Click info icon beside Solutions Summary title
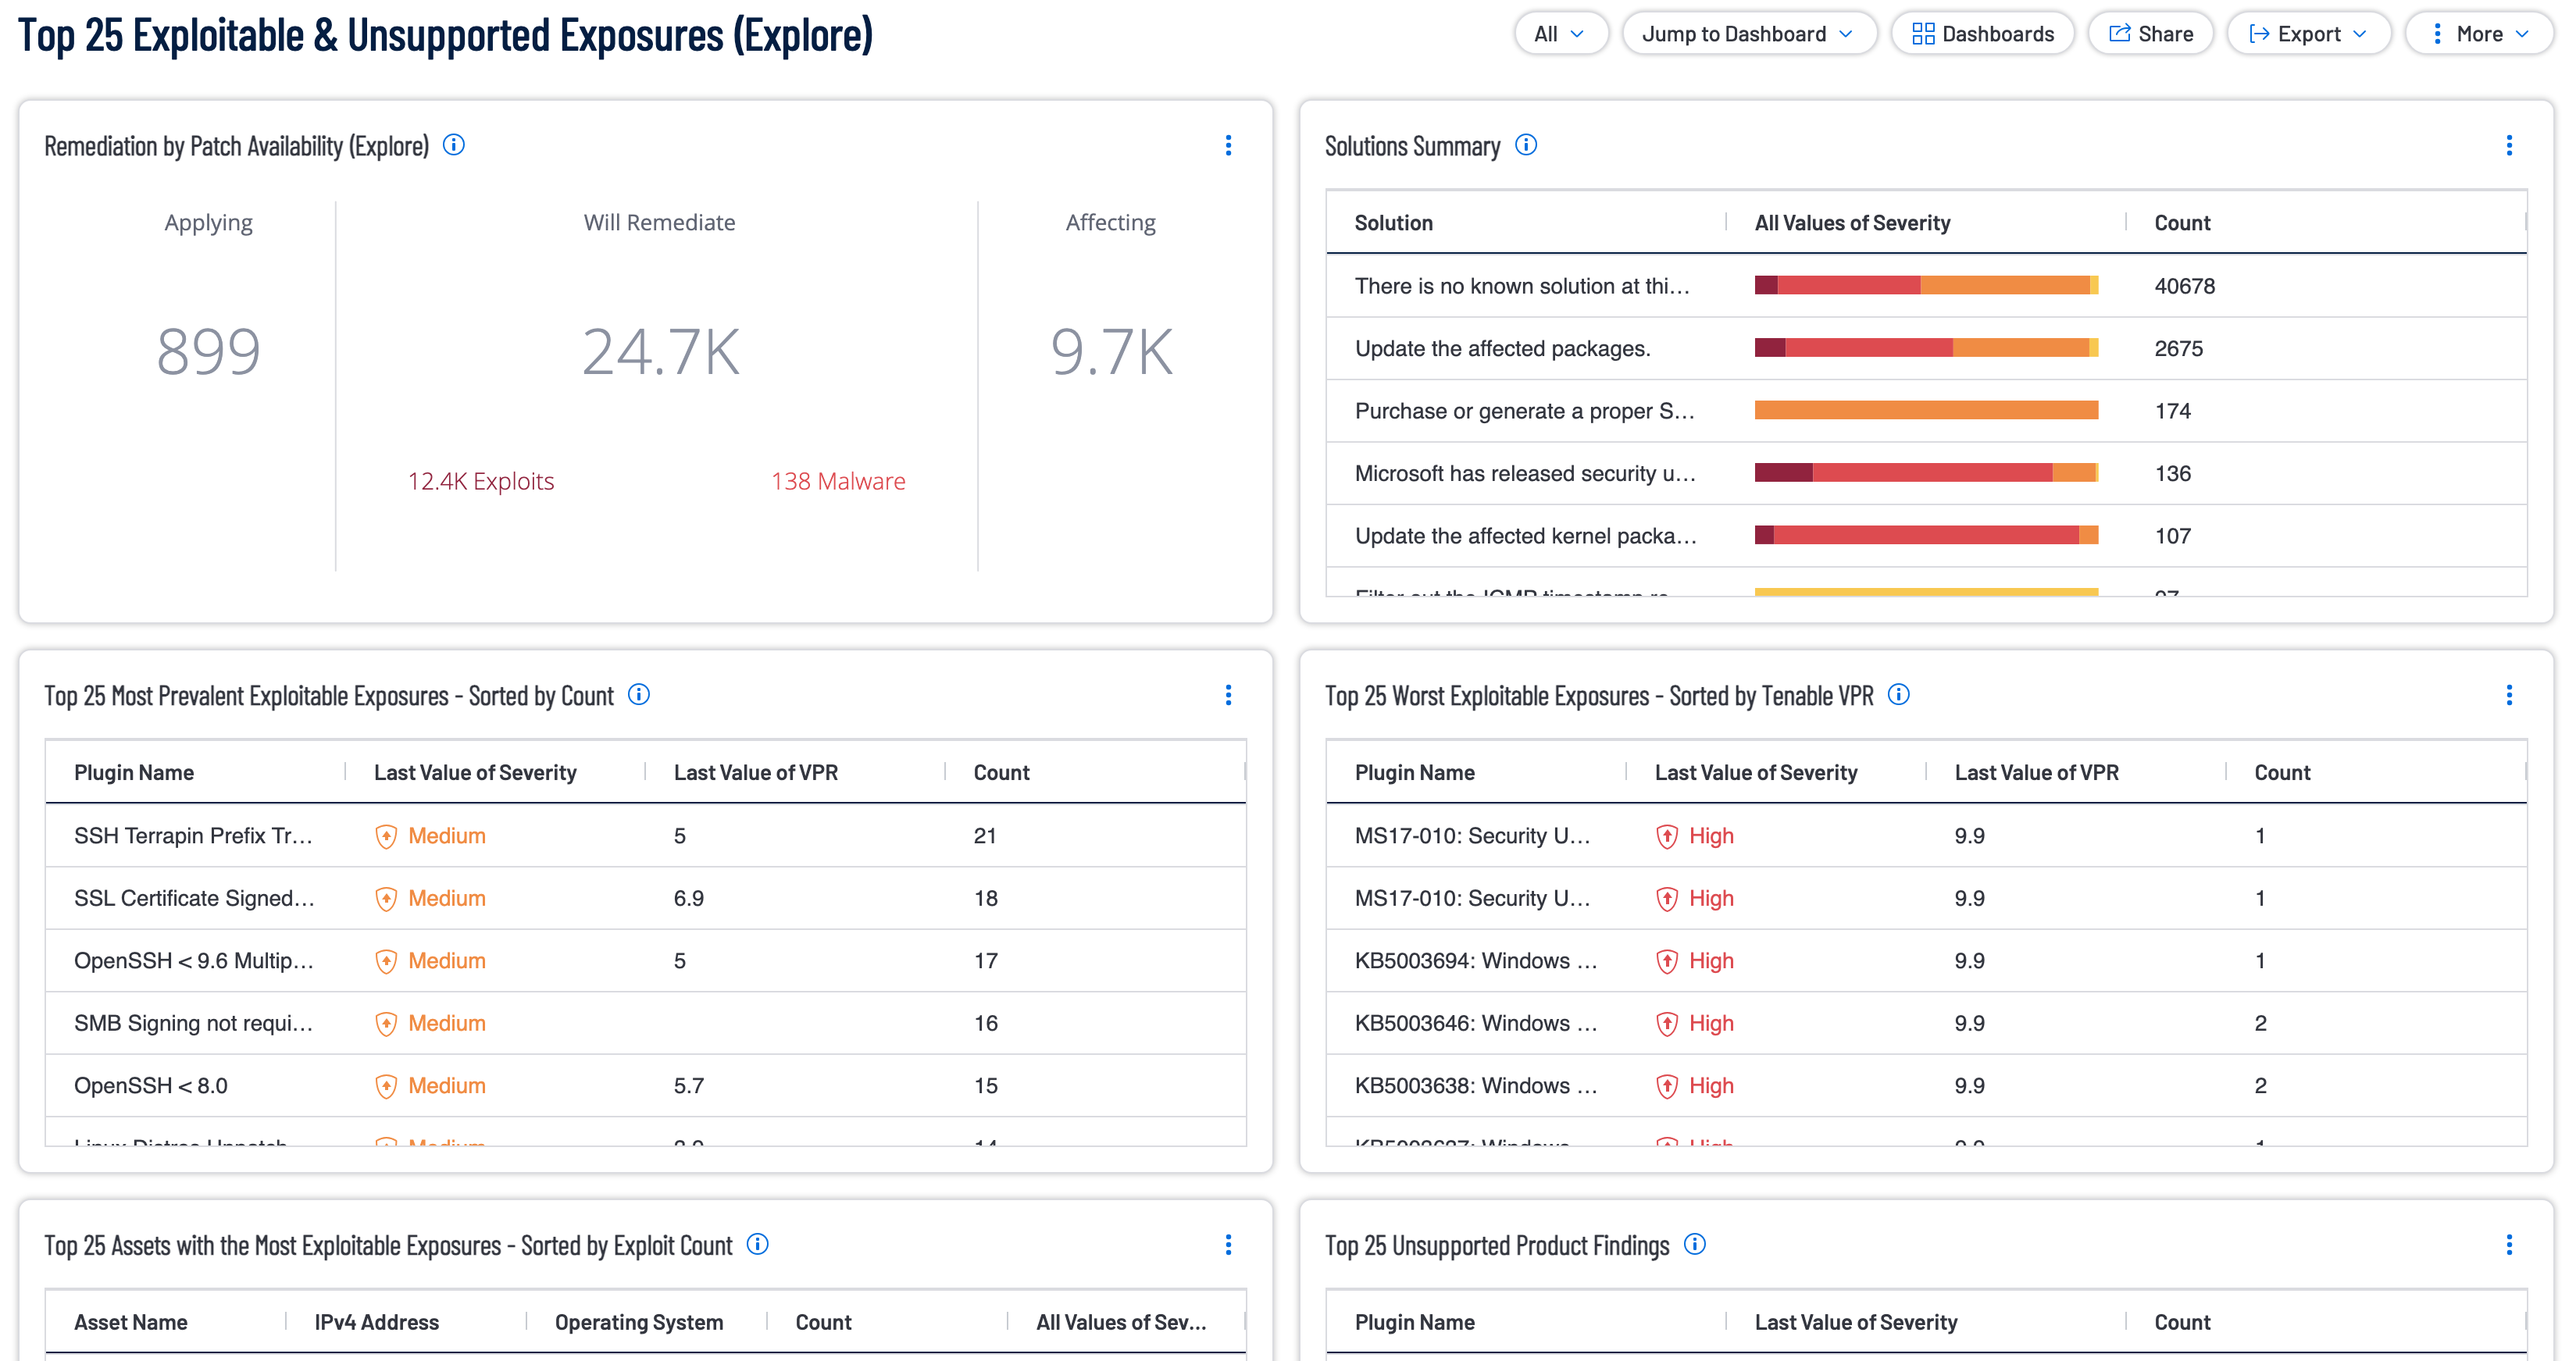This screenshot has width=2576, height=1361. click(1526, 145)
